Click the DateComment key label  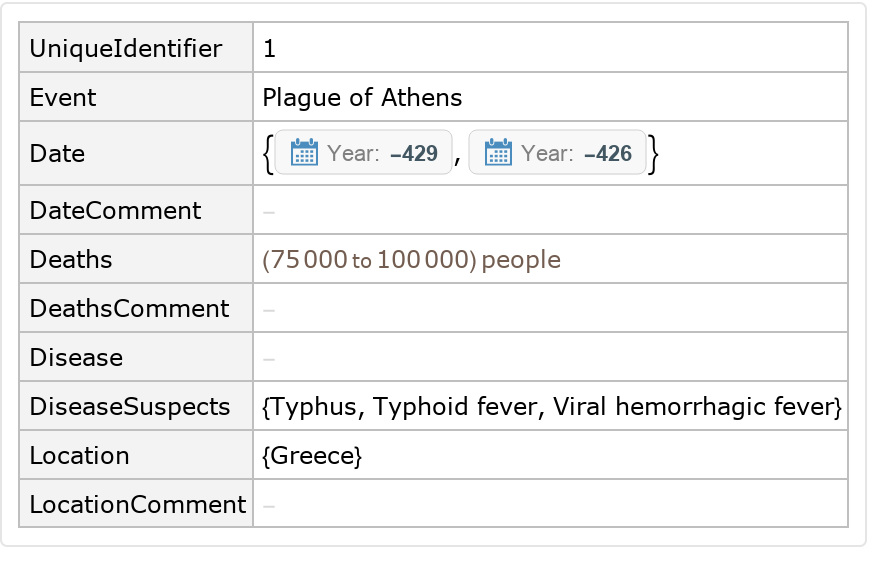(x=115, y=211)
